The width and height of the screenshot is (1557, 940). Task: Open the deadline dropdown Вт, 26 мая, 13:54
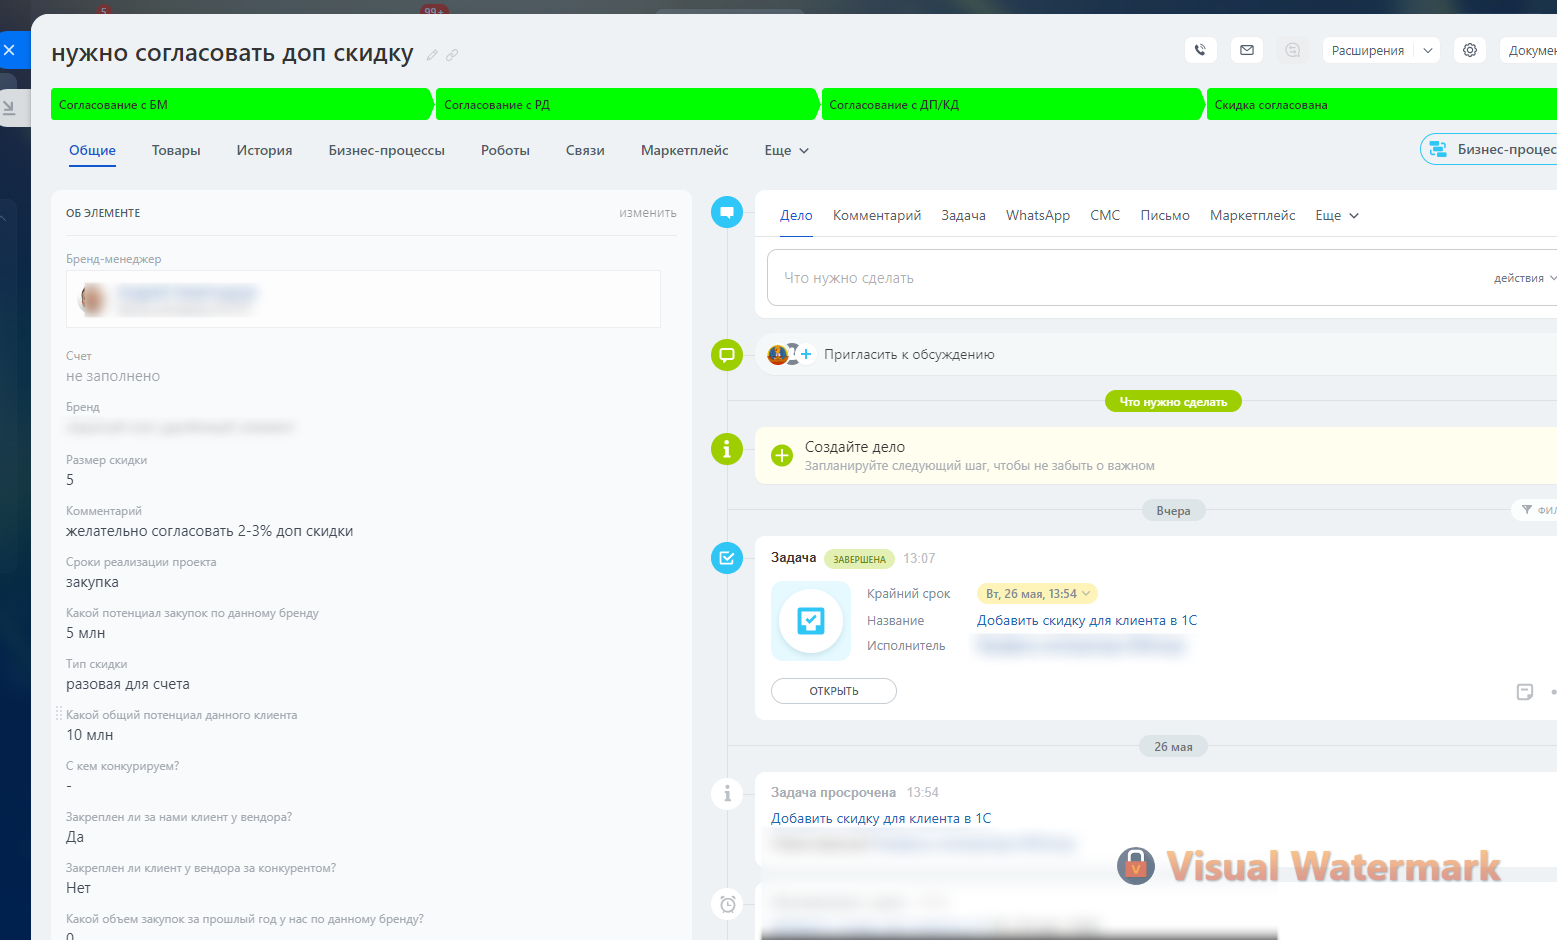click(x=1037, y=594)
